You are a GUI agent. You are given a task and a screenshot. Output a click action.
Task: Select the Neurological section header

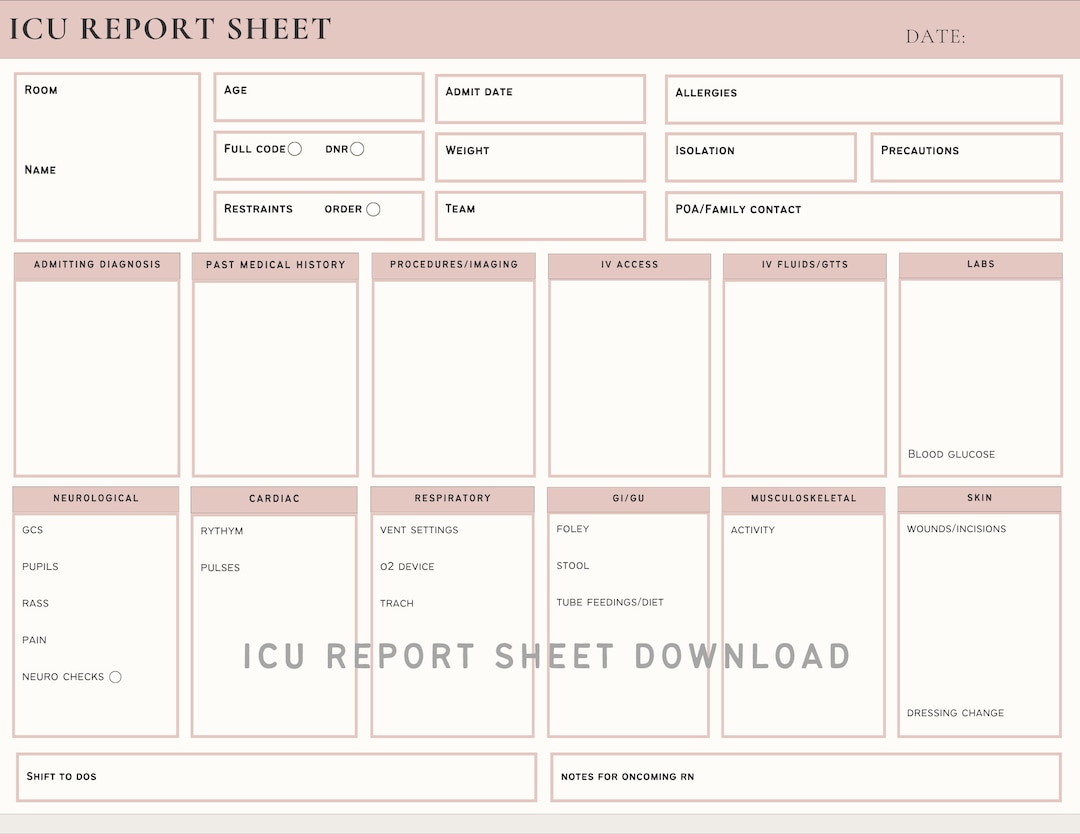coord(95,498)
